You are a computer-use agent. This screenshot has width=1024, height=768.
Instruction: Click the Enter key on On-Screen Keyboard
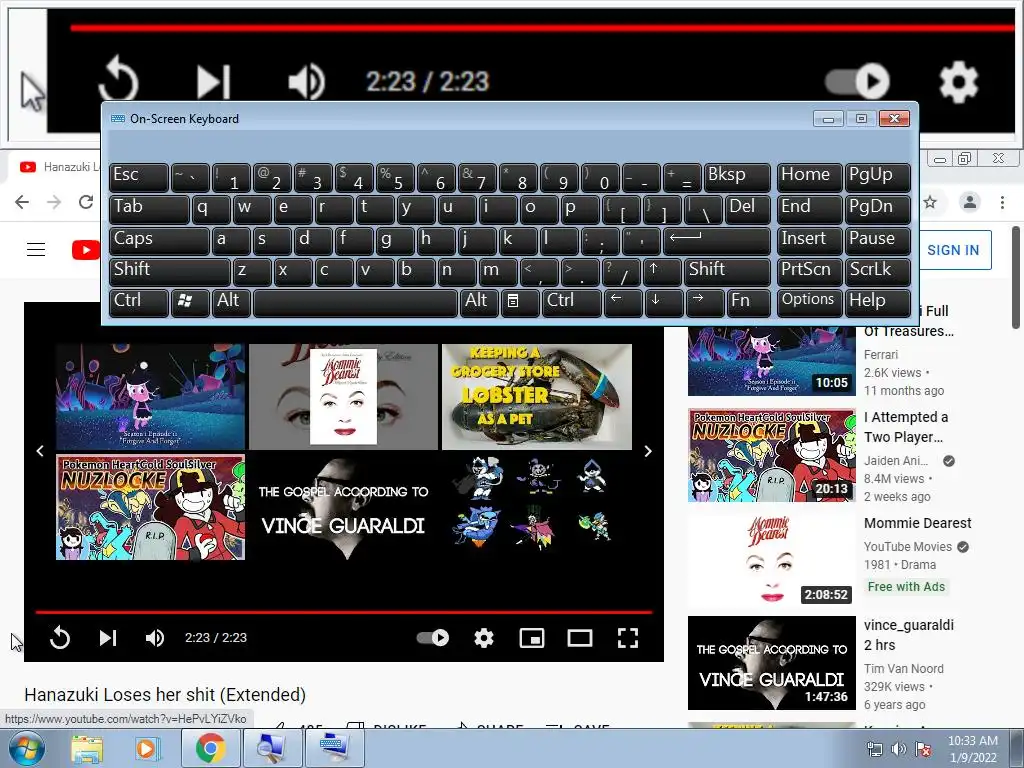pyautogui.click(x=716, y=240)
